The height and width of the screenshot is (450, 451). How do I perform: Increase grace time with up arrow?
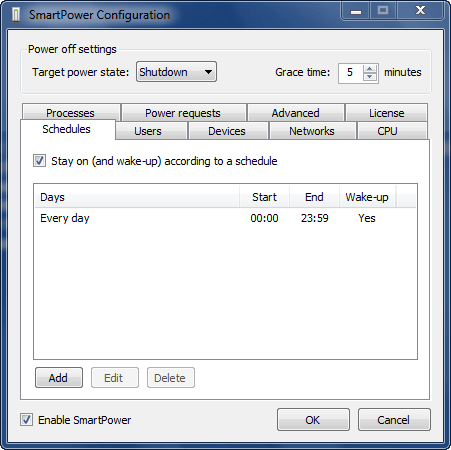point(369,69)
